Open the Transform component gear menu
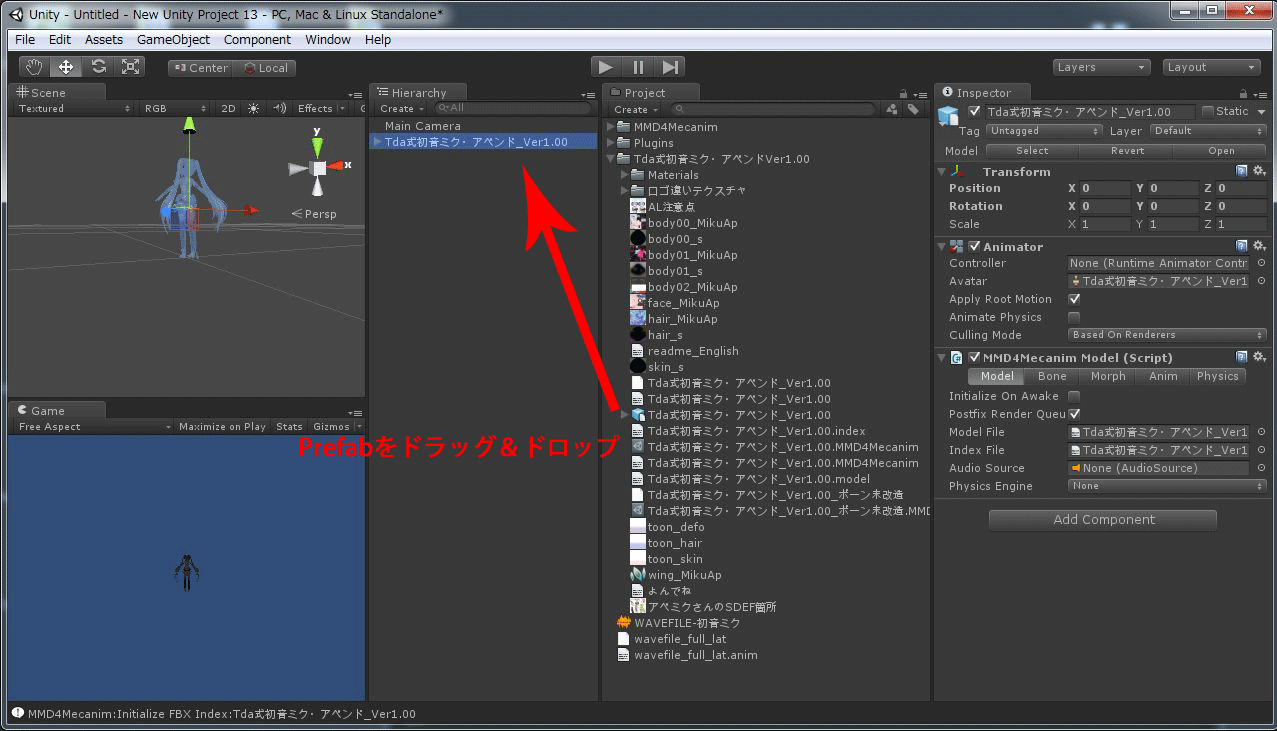 coord(1259,171)
